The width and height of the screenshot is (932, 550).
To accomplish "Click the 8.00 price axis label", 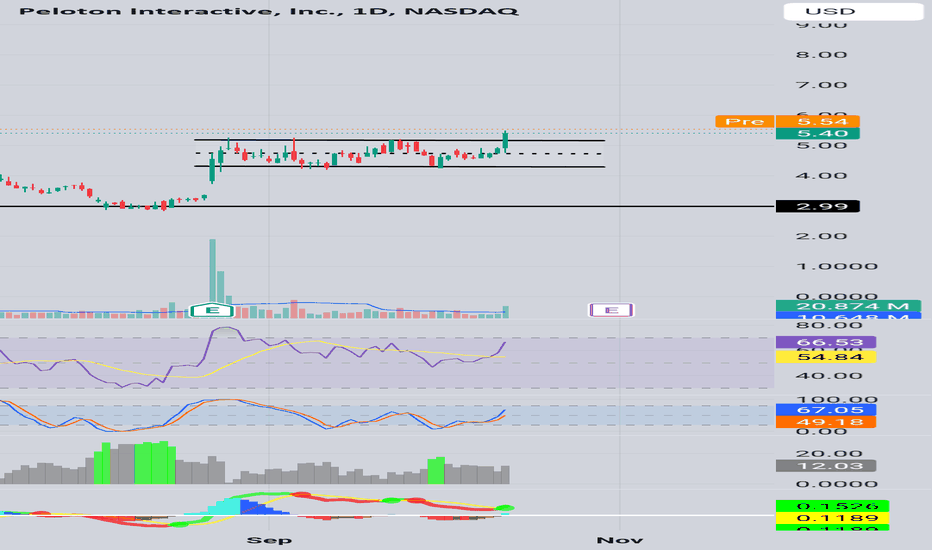I will [822, 55].
